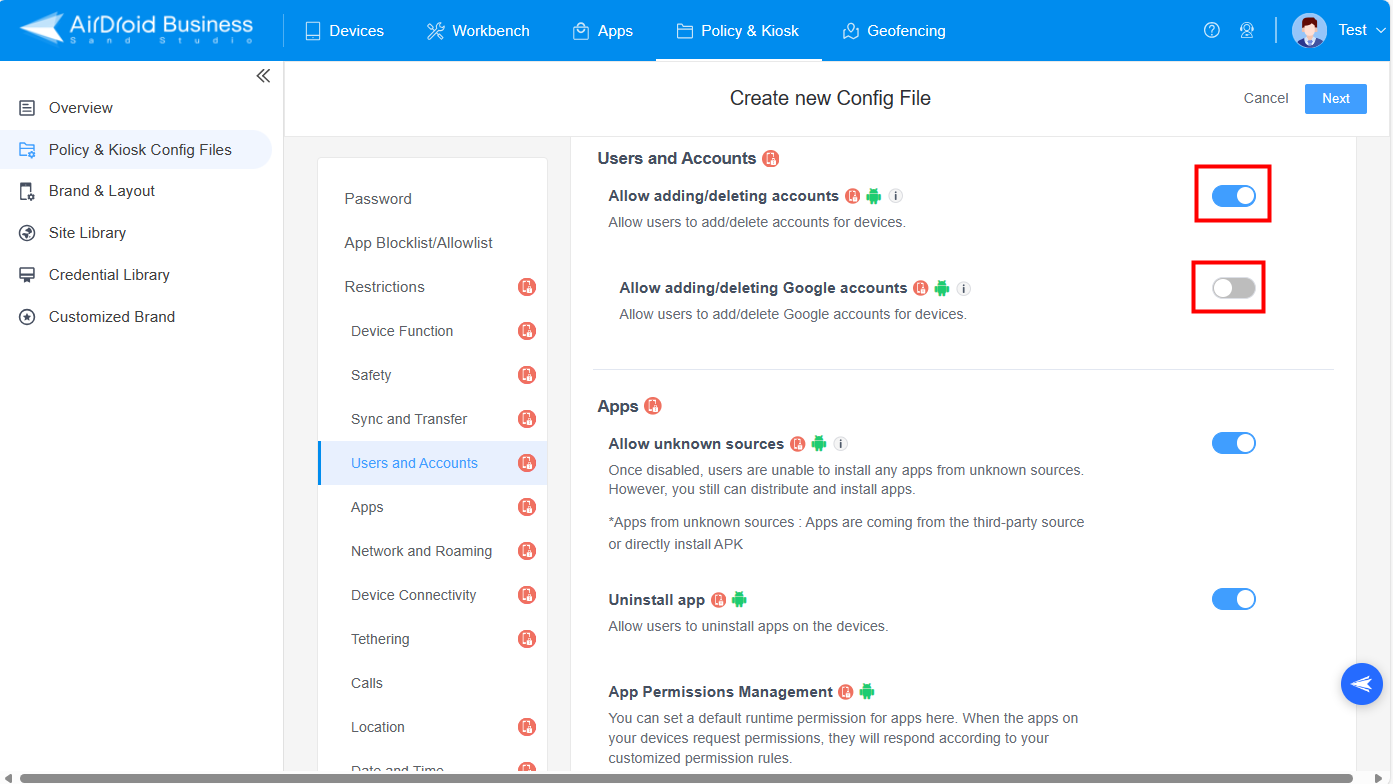The image size is (1393, 784).
Task: Click red badge next to Apps heading
Action: tap(653, 406)
